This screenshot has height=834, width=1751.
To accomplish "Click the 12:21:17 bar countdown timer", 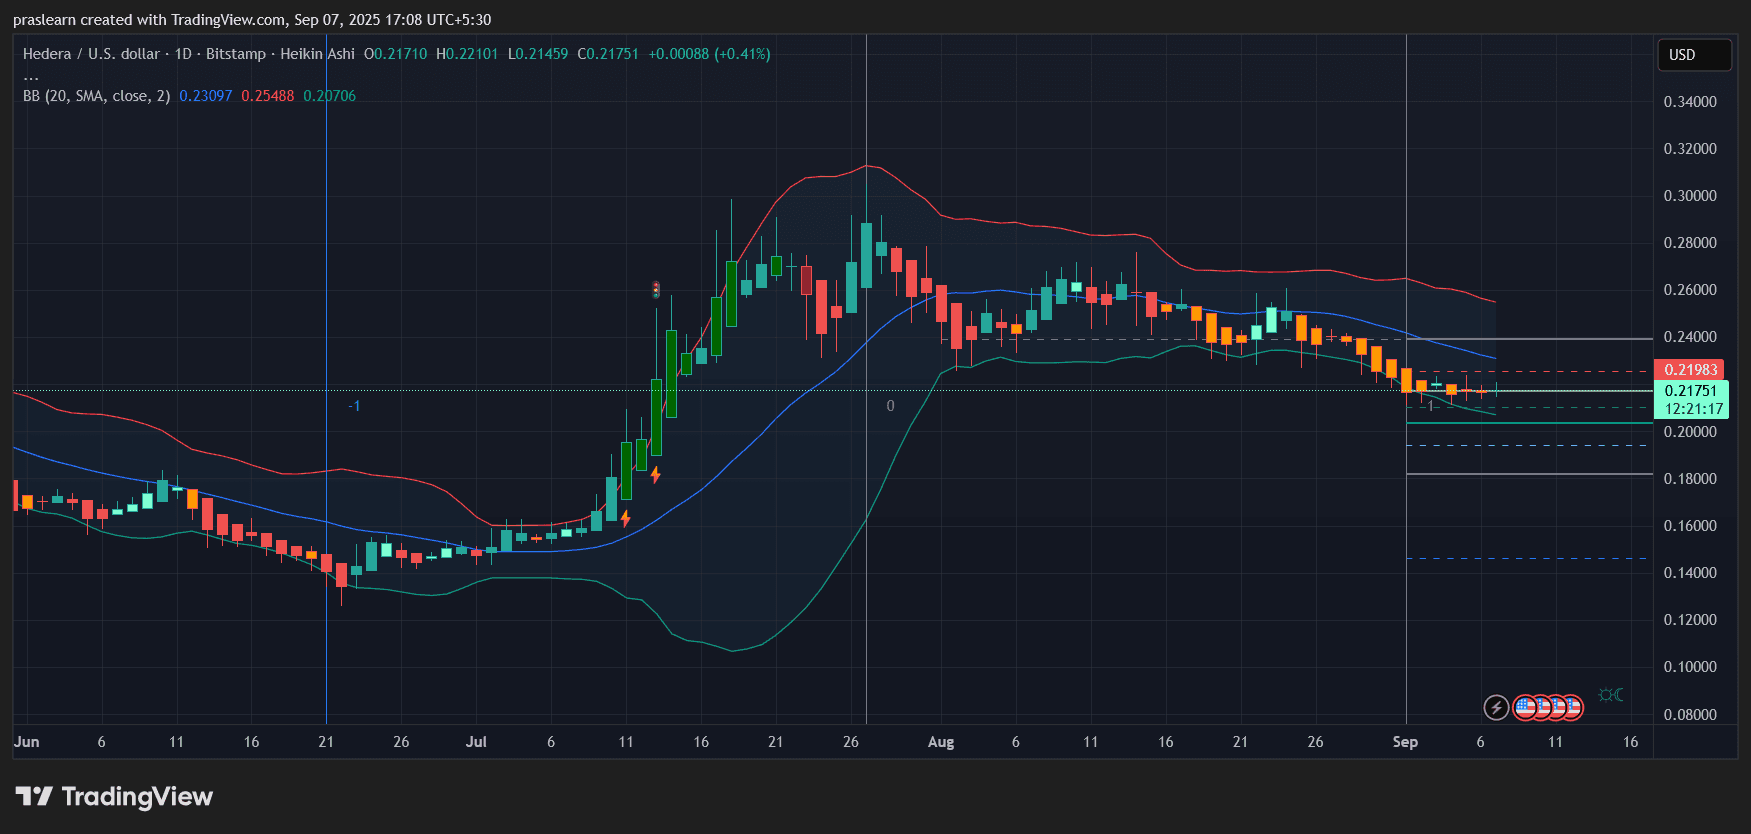I will coord(1693,409).
